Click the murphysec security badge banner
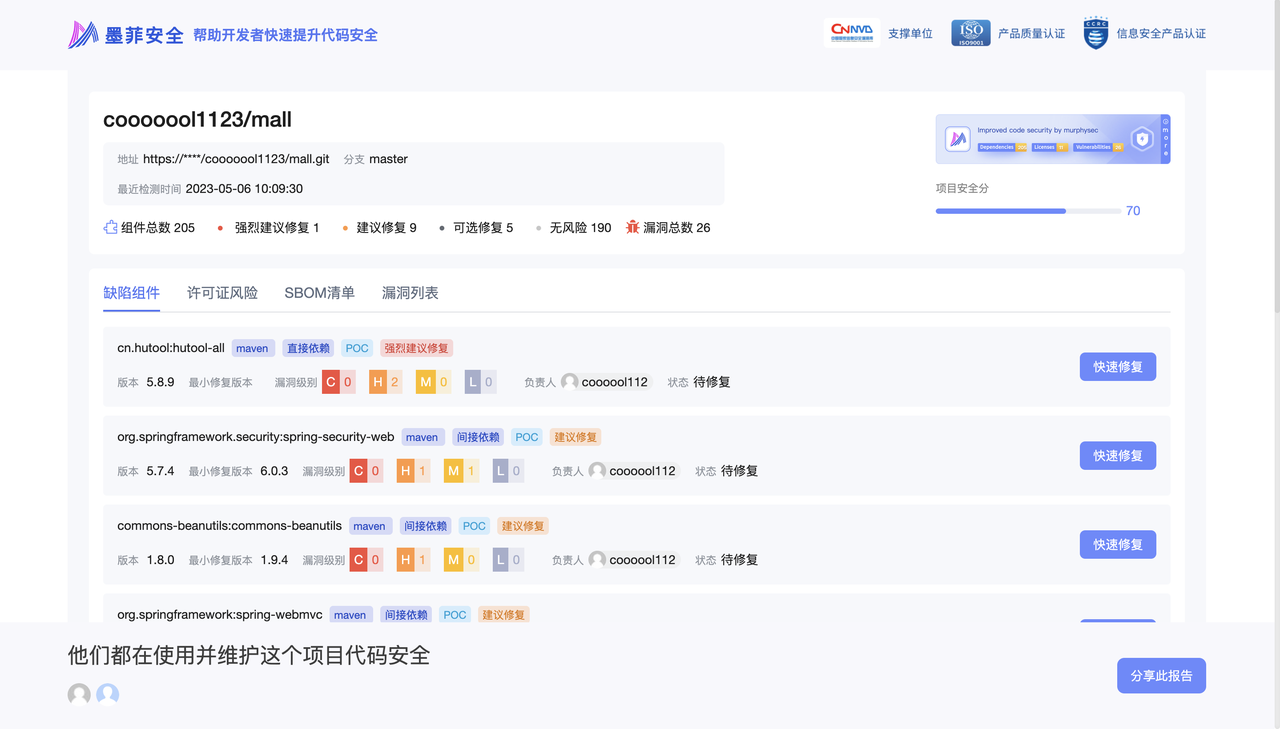 pos(1052,139)
